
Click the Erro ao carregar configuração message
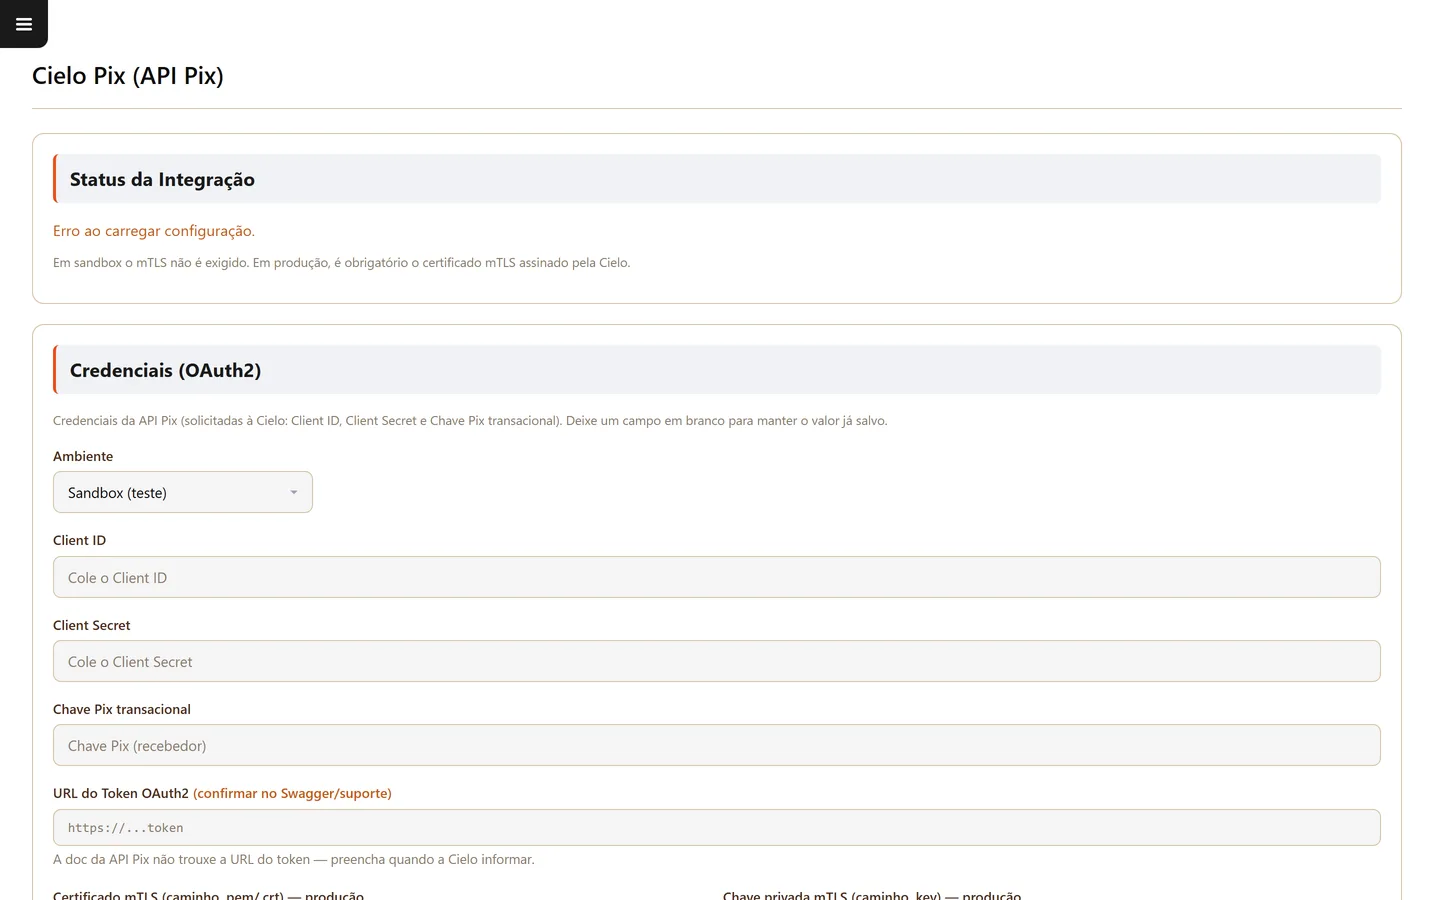click(154, 231)
